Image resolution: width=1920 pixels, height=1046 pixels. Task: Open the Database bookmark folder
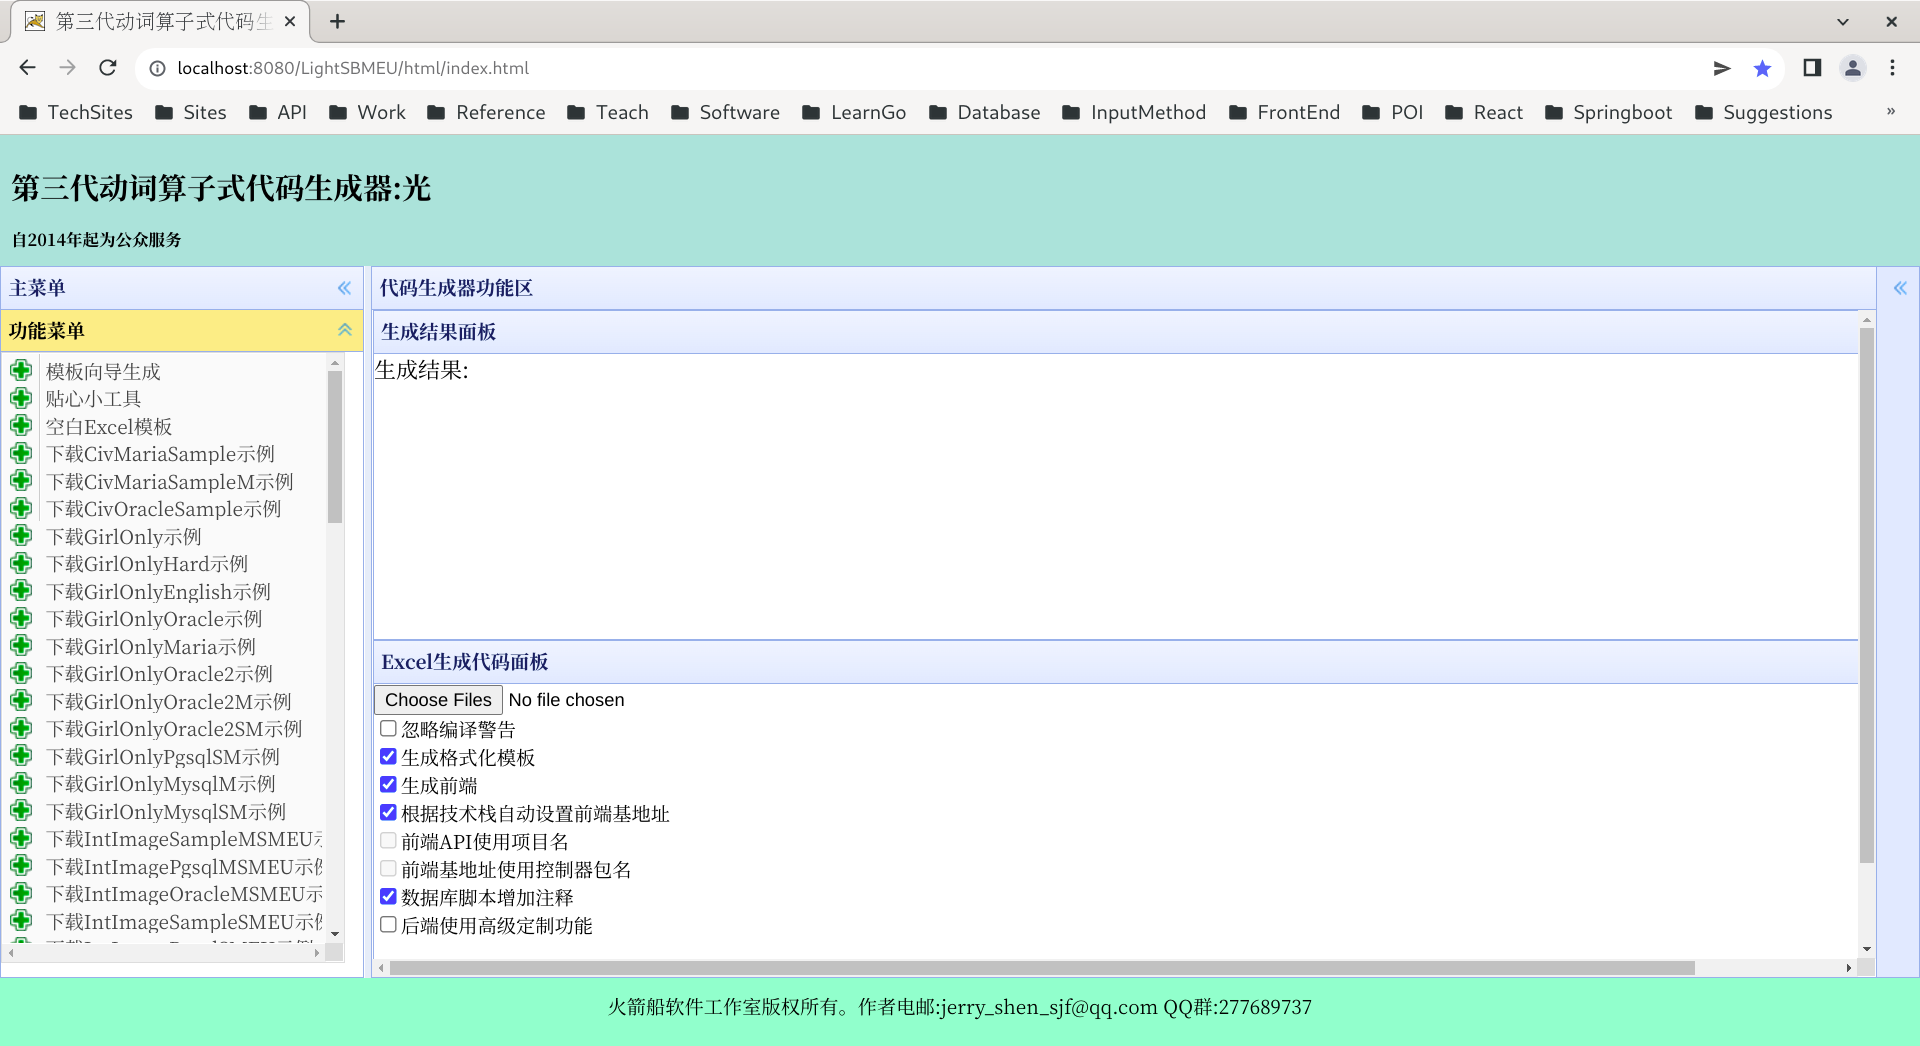click(x=984, y=112)
